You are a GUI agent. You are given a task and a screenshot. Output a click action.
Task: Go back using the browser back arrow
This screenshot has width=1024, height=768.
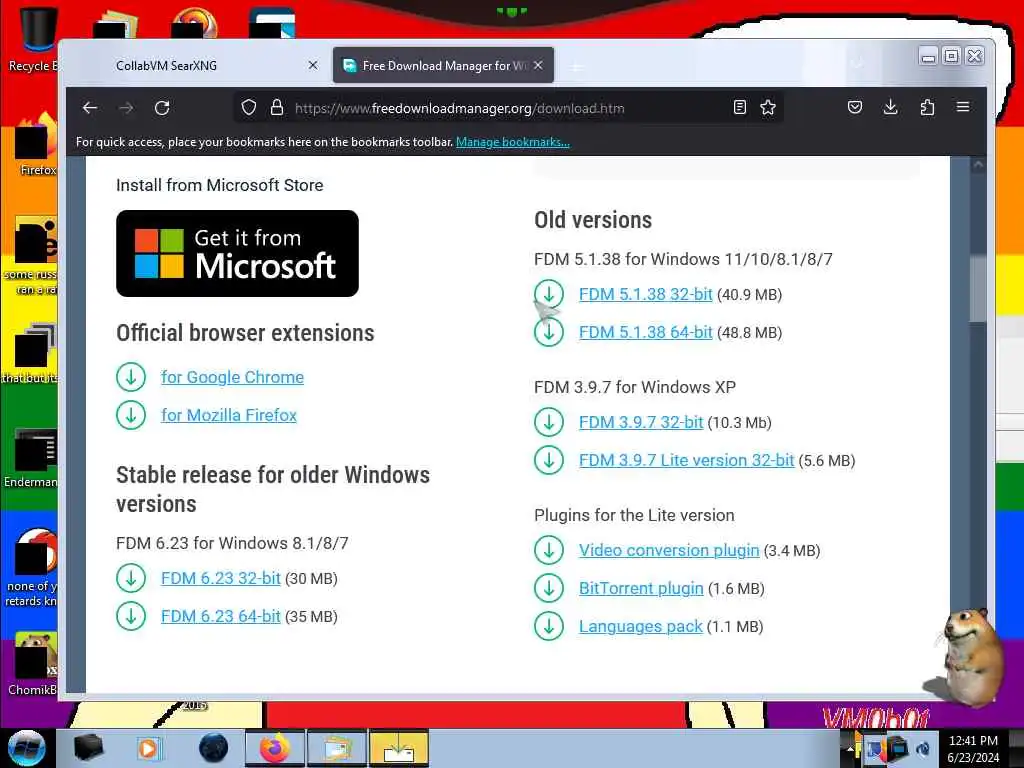click(x=90, y=108)
